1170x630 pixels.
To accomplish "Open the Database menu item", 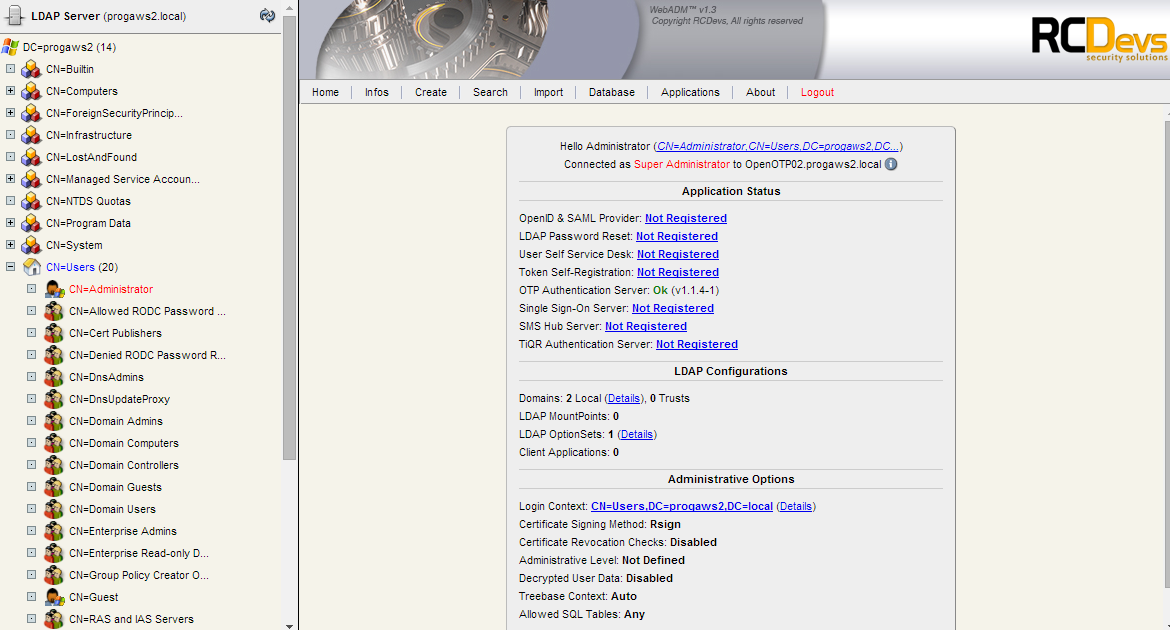I will click(x=612, y=93).
